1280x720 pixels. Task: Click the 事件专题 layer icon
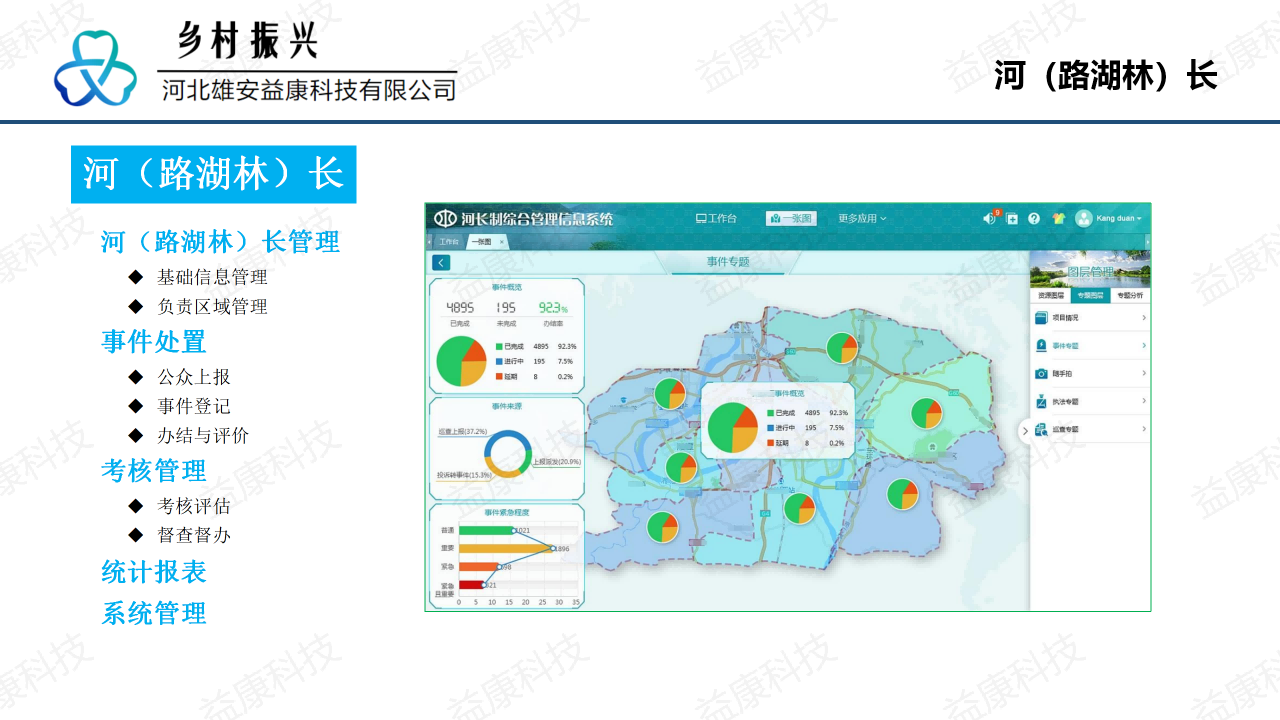1041,346
